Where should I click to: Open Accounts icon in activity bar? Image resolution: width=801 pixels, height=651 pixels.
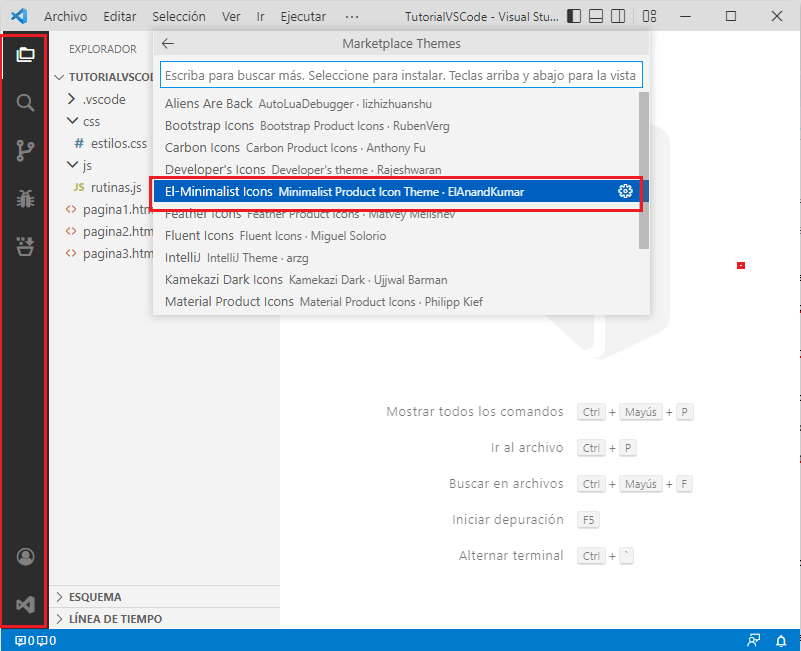pos(25,556)
